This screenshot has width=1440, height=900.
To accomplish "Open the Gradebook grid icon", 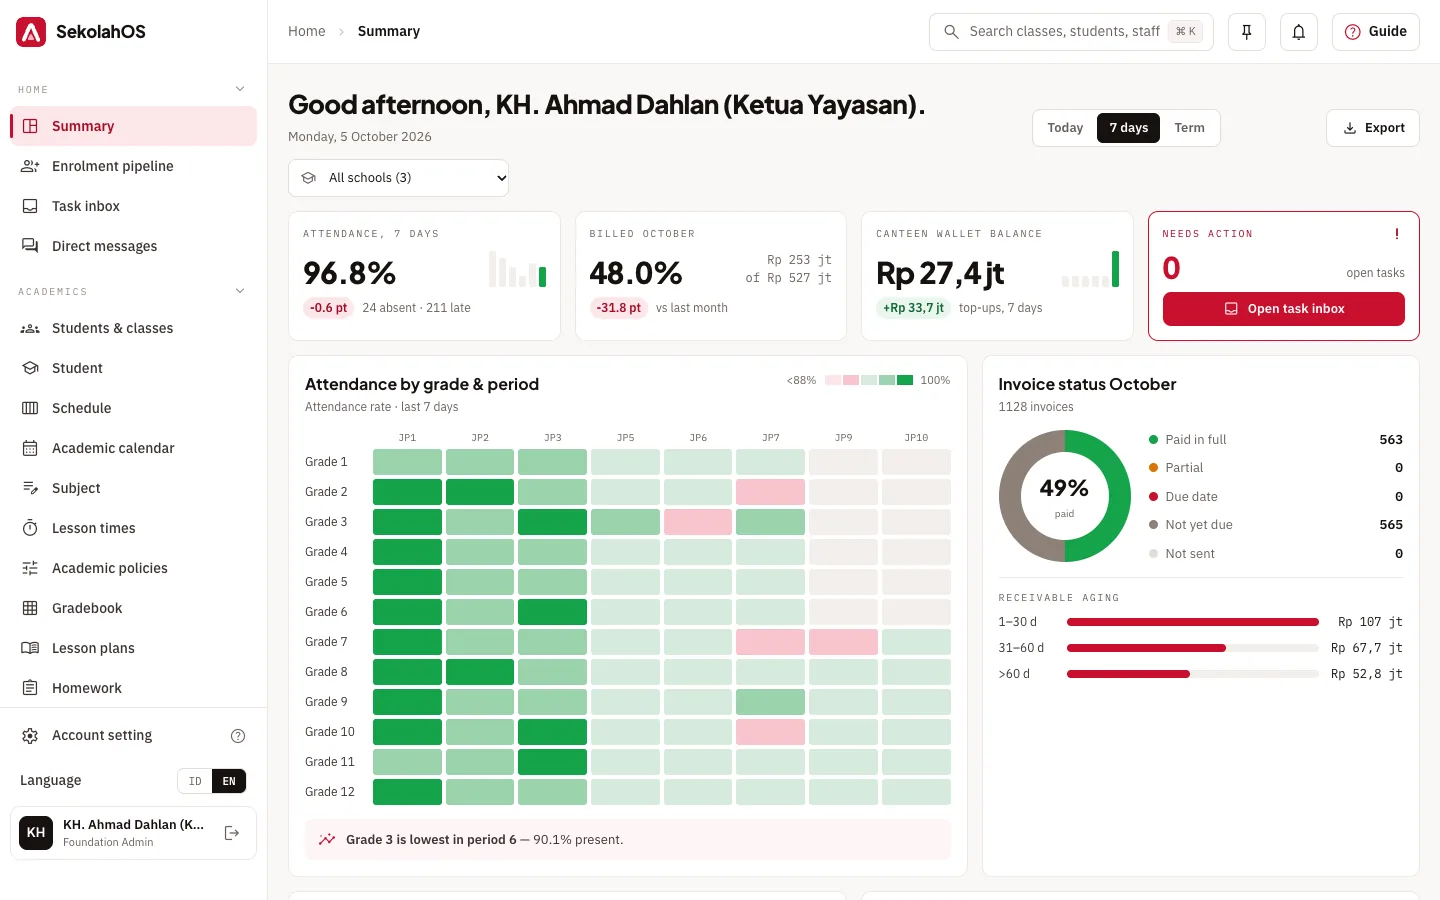I will pos(30,608).
